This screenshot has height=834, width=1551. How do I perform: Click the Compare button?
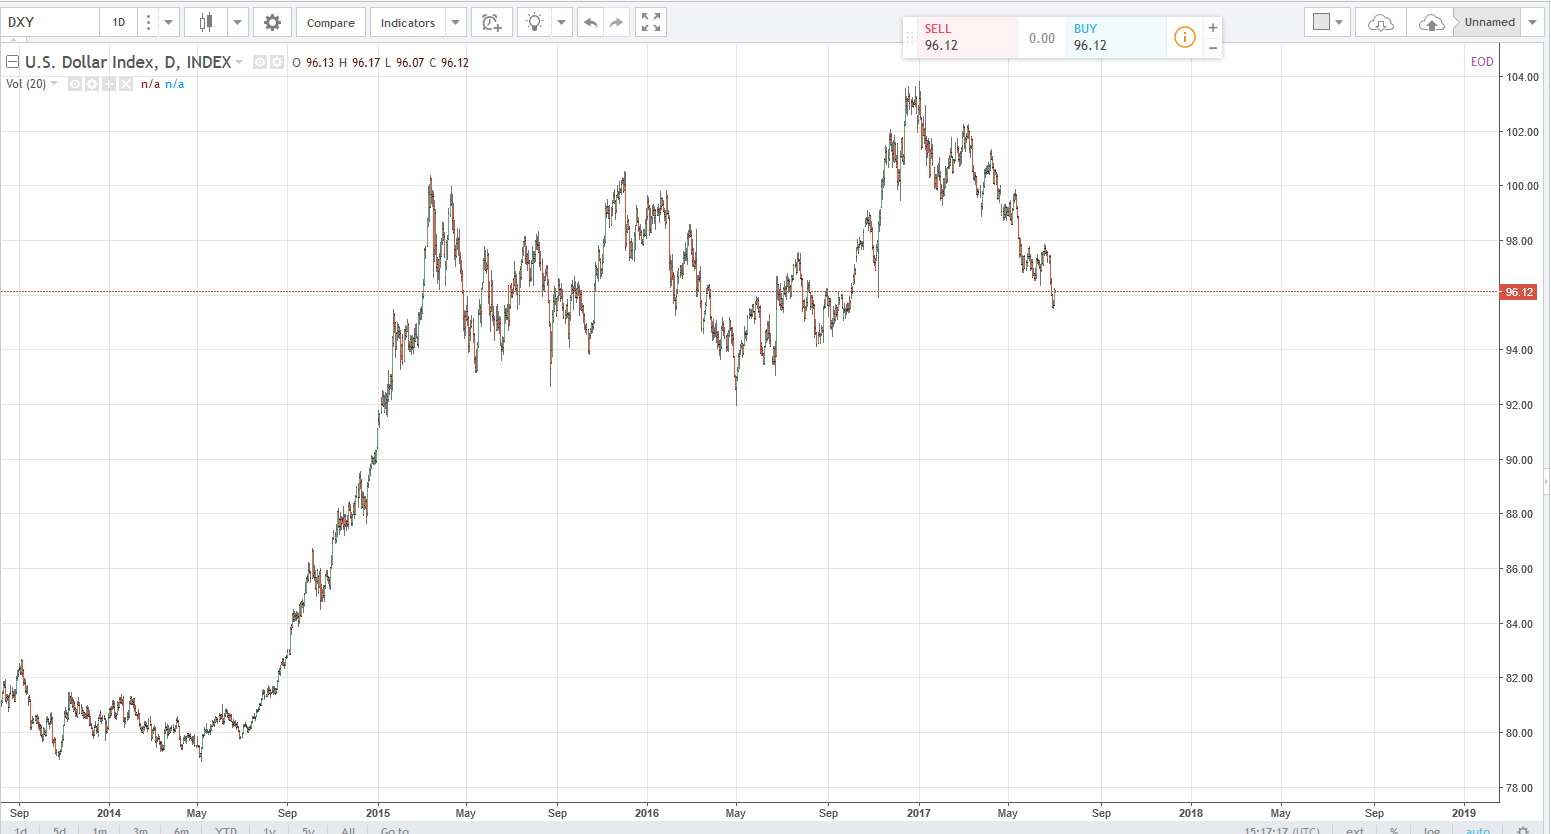(330, 22)
